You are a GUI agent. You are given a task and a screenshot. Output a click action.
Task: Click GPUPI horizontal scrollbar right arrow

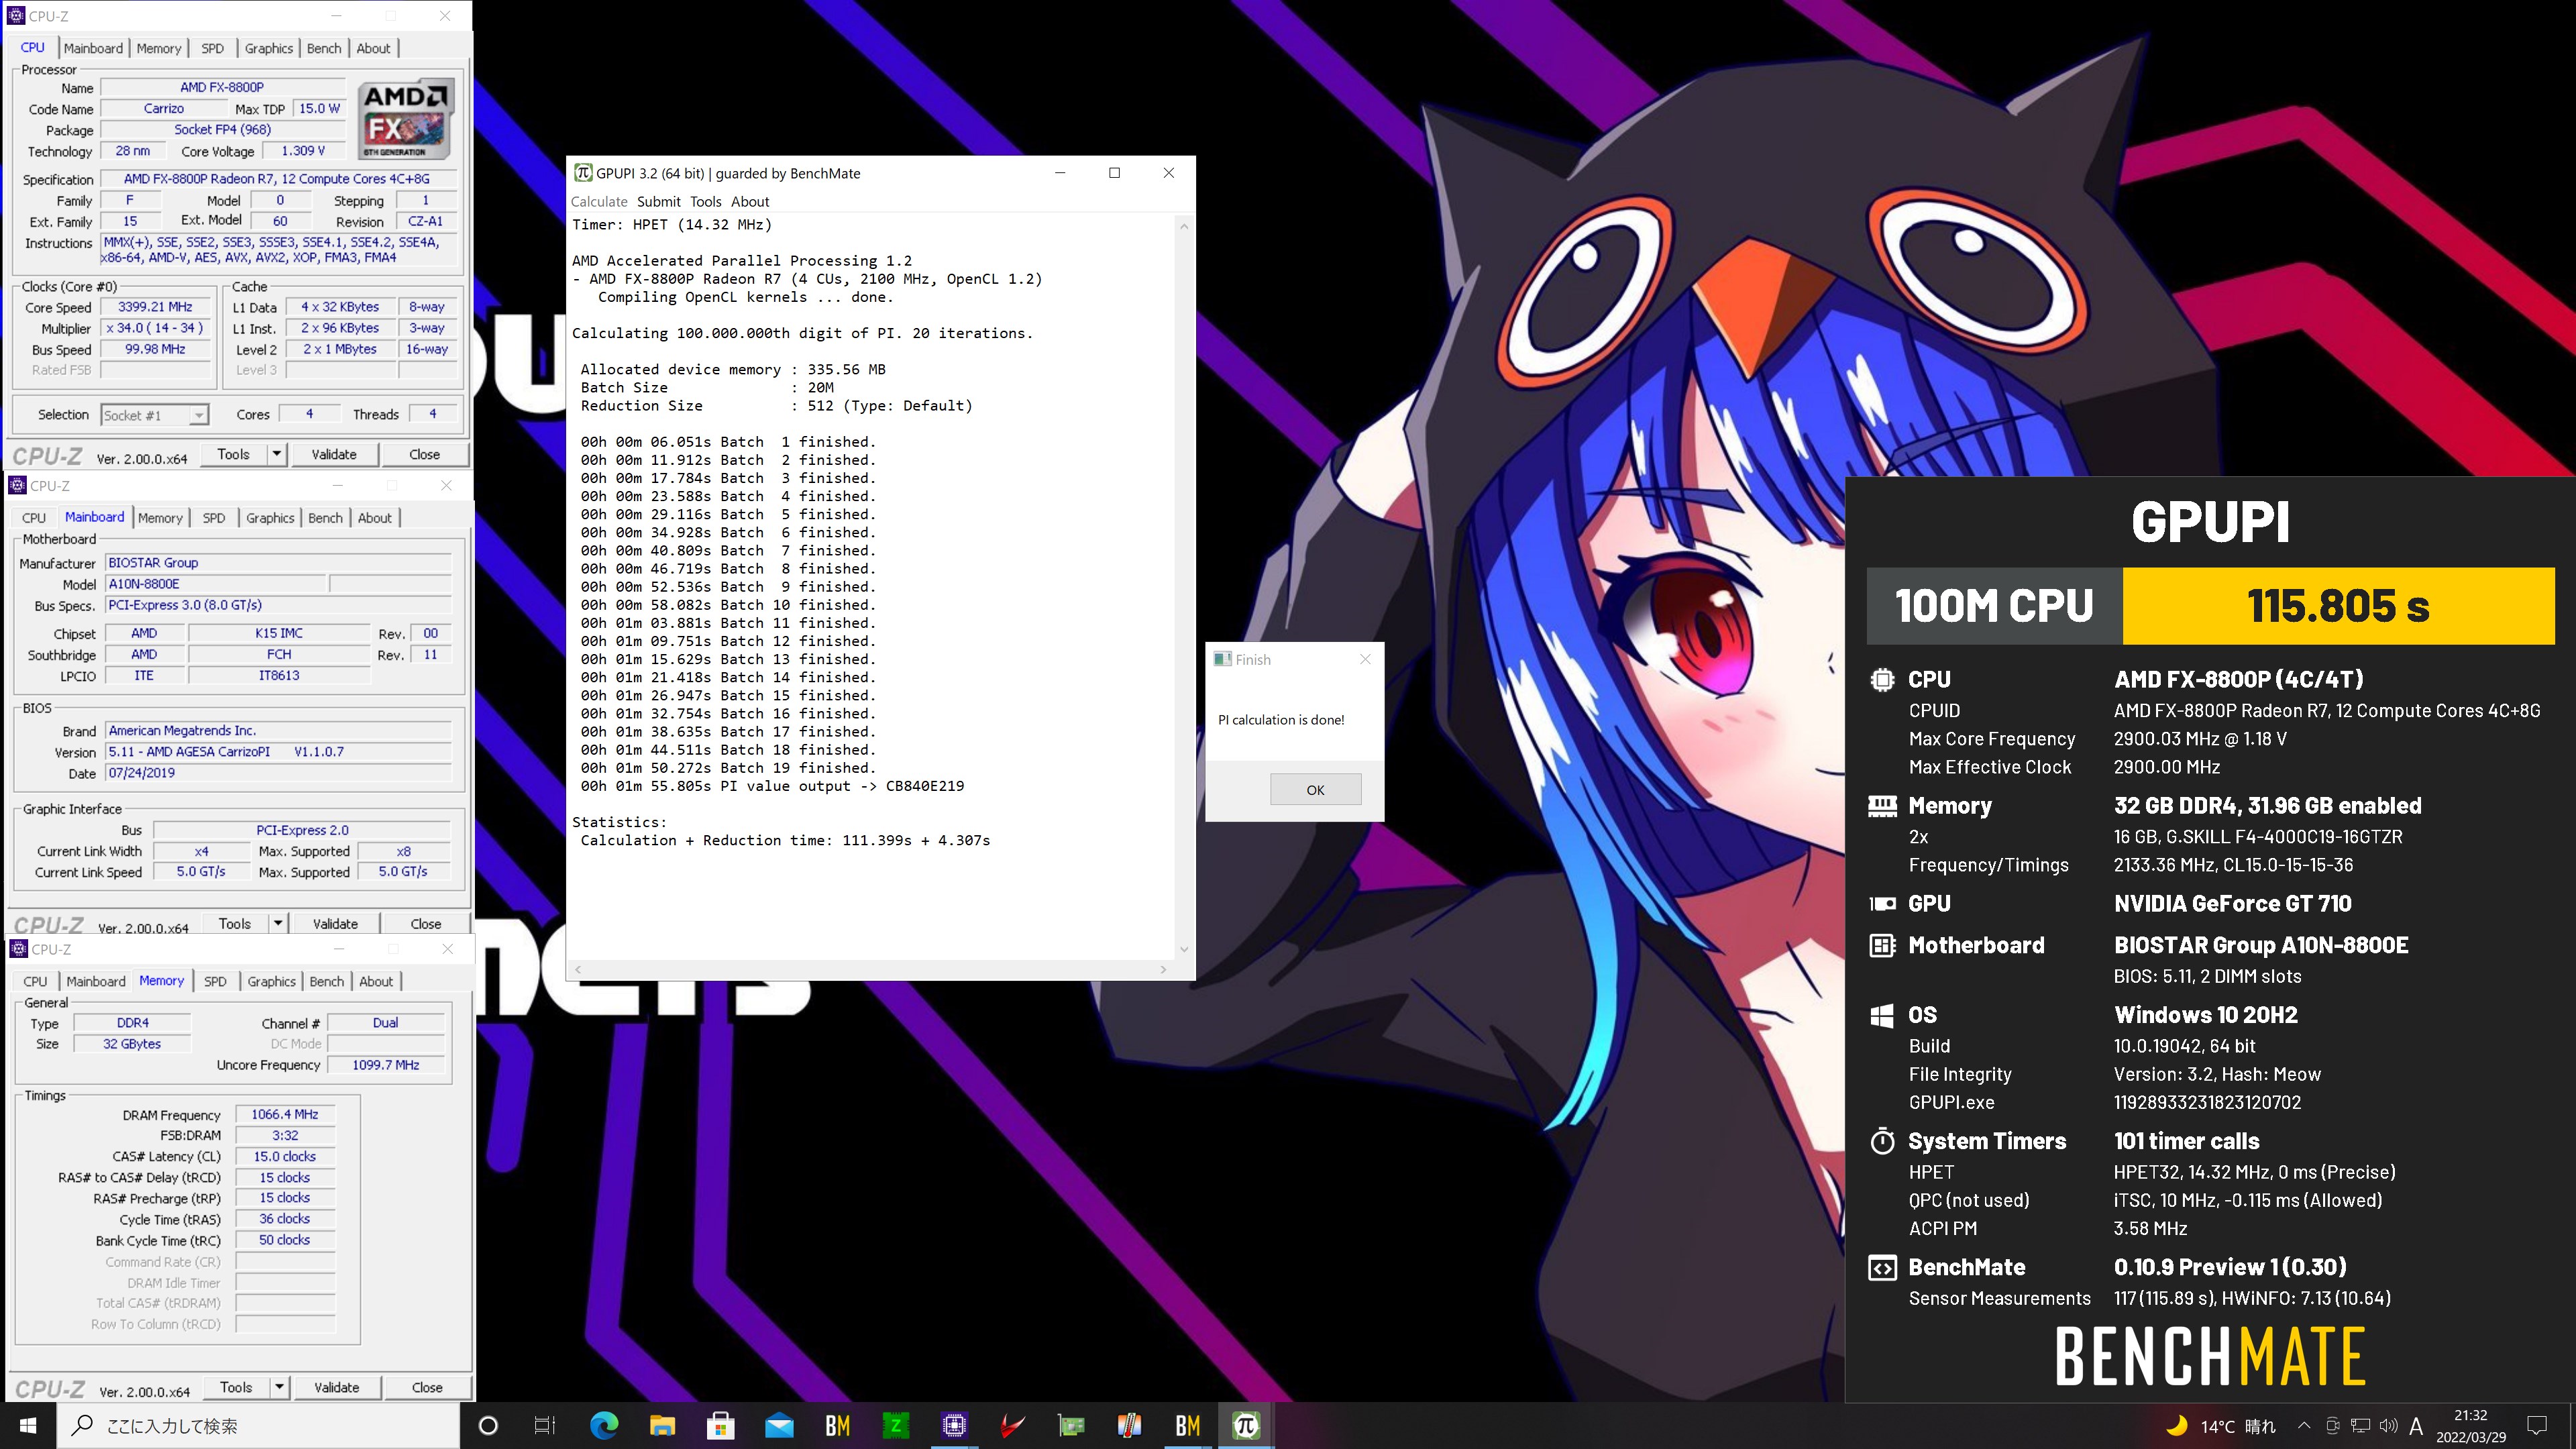[1163, 969]
